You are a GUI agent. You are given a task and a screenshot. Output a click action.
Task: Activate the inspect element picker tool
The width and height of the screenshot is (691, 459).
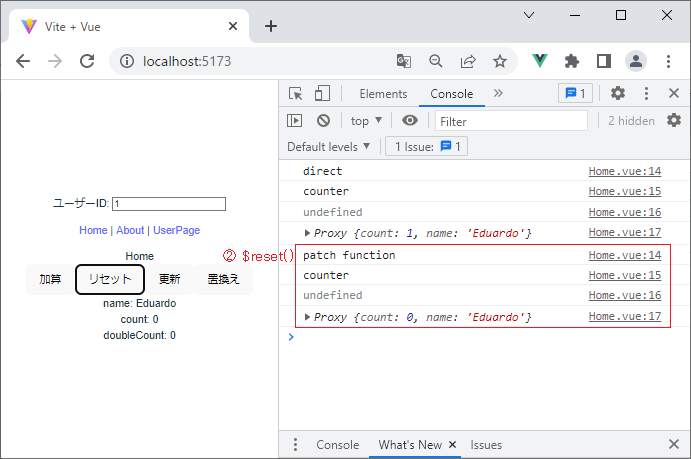click(x=295, y=94)
